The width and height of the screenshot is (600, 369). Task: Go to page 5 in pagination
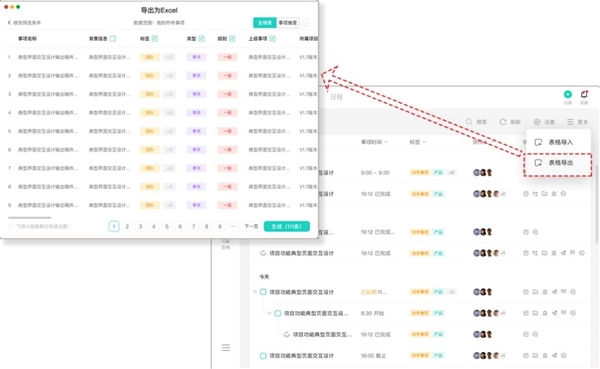click(x=167, y=226)
